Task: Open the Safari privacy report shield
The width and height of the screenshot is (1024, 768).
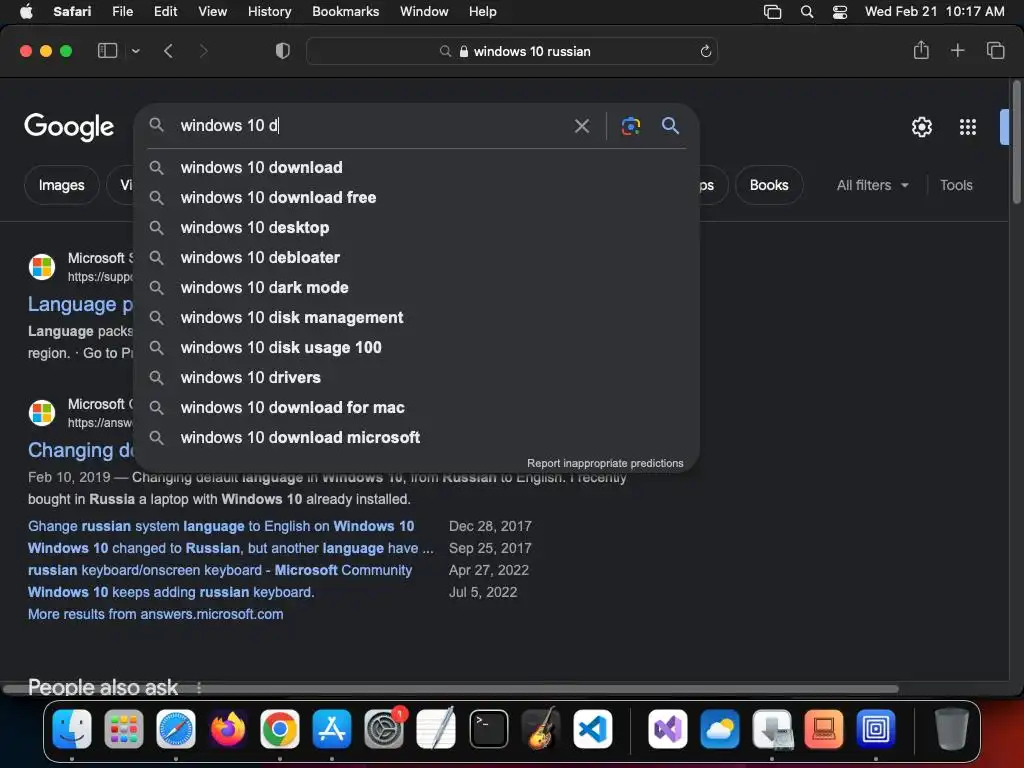Action: click(x=282, y=51)
